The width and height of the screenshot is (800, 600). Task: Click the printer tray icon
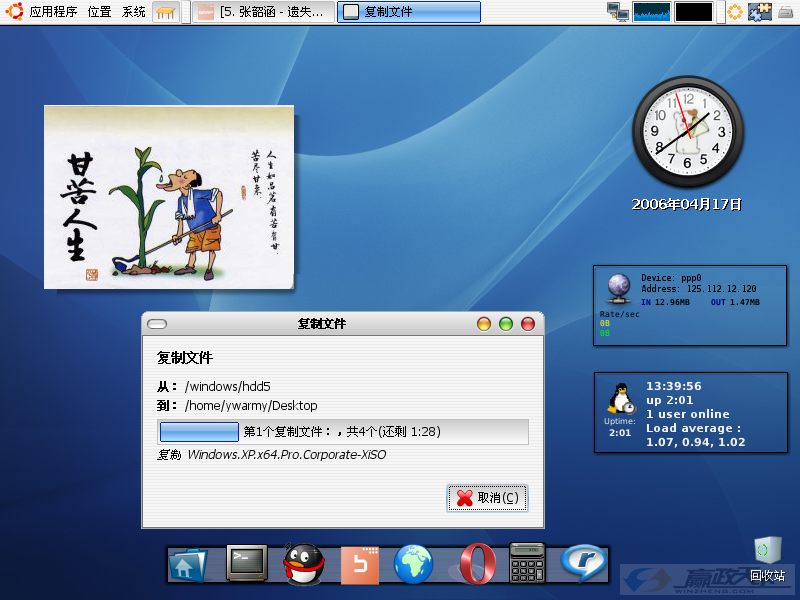[786, 12]
